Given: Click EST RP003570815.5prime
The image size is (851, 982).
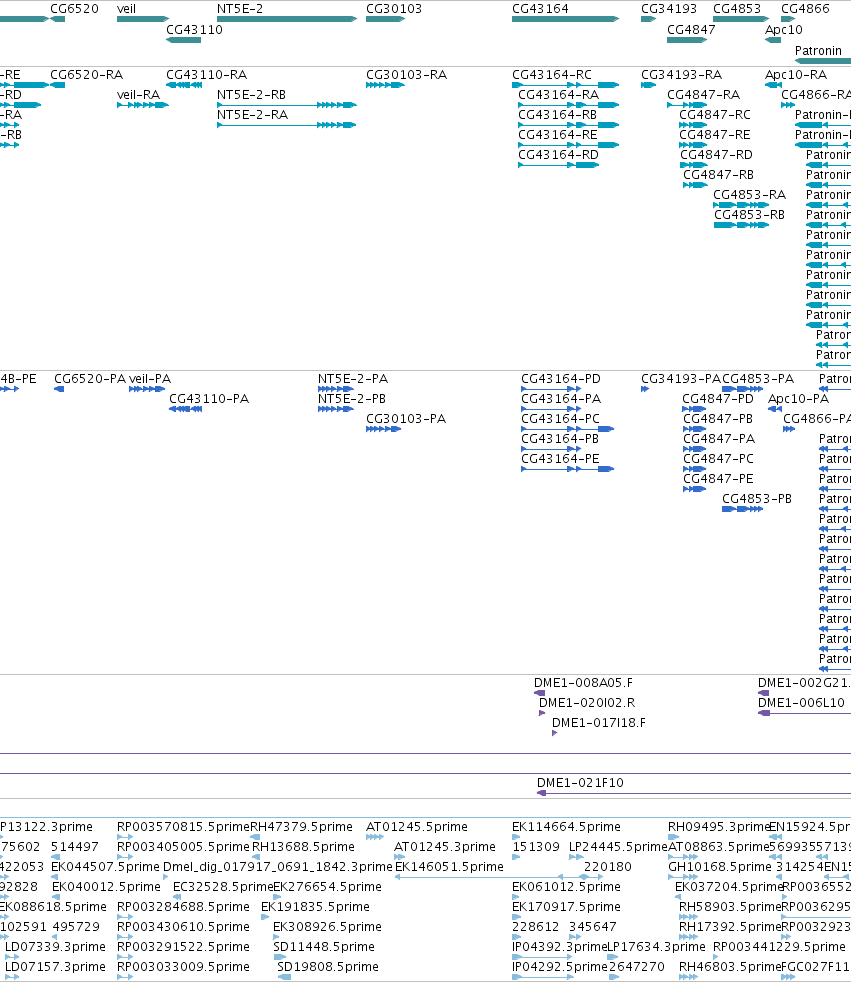Looking at the screenshot, I should (183, 827).
